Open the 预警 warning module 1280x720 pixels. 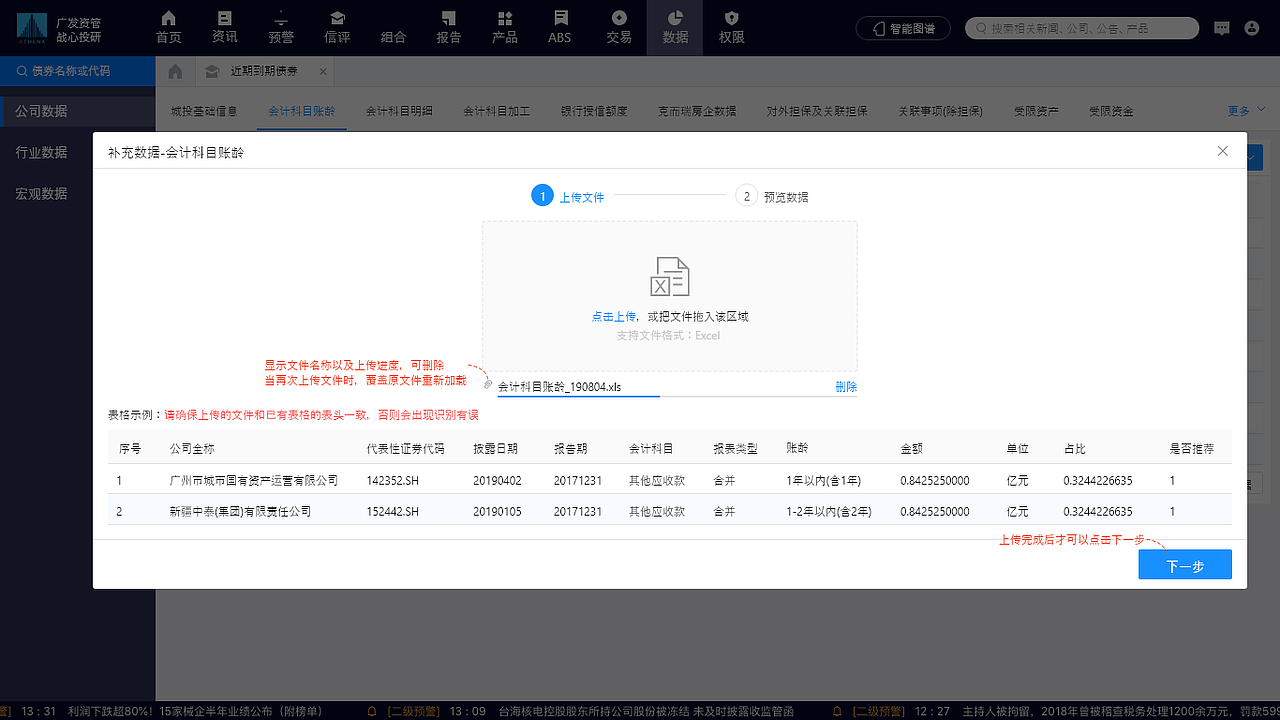(x=280, y=28)
